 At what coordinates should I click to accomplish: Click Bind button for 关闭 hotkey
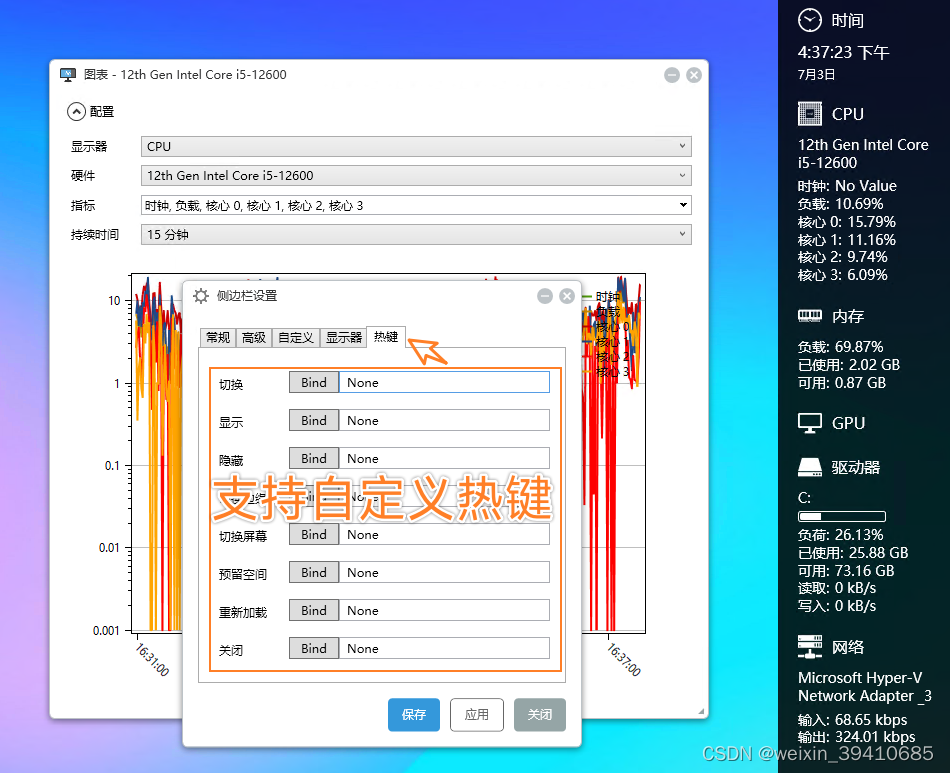coord(314,648)
